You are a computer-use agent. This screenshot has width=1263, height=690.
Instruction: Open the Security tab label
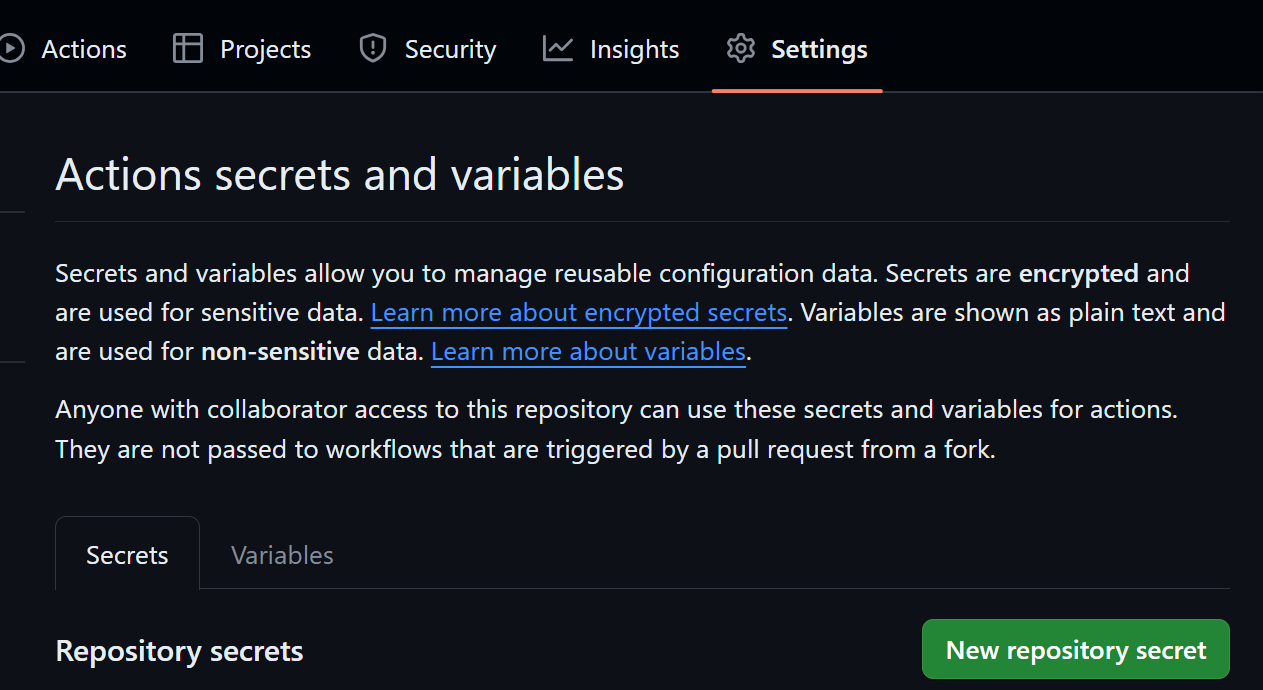450,49
